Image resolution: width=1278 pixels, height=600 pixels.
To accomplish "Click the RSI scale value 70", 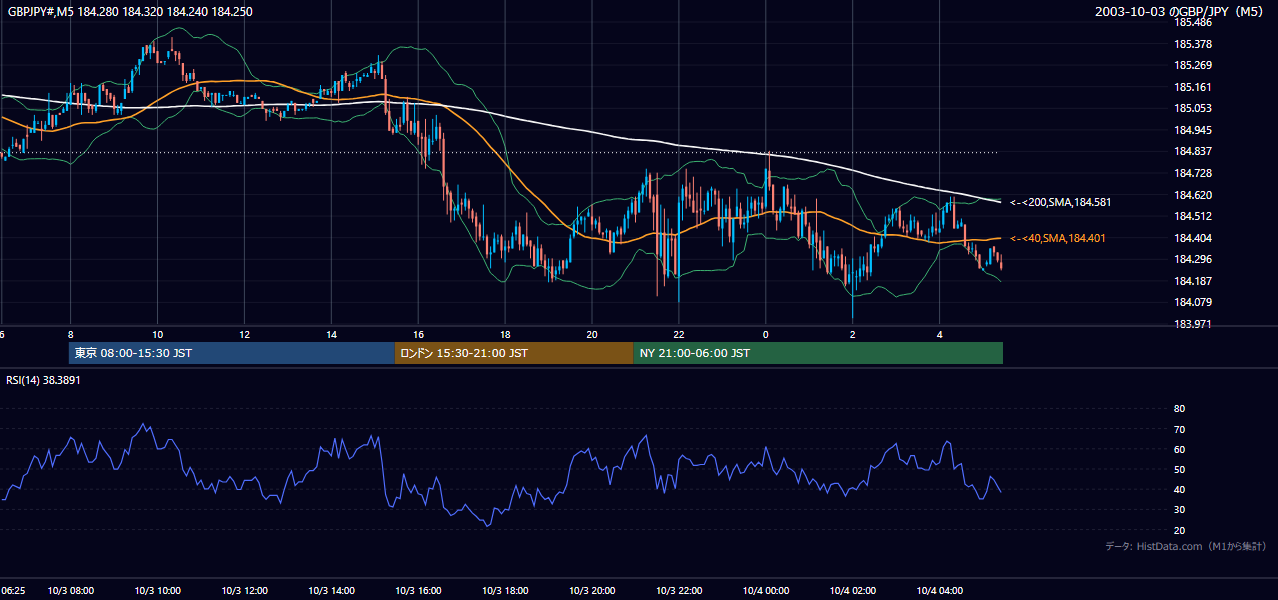I will pyautogui.click(x=1180, y=429).
